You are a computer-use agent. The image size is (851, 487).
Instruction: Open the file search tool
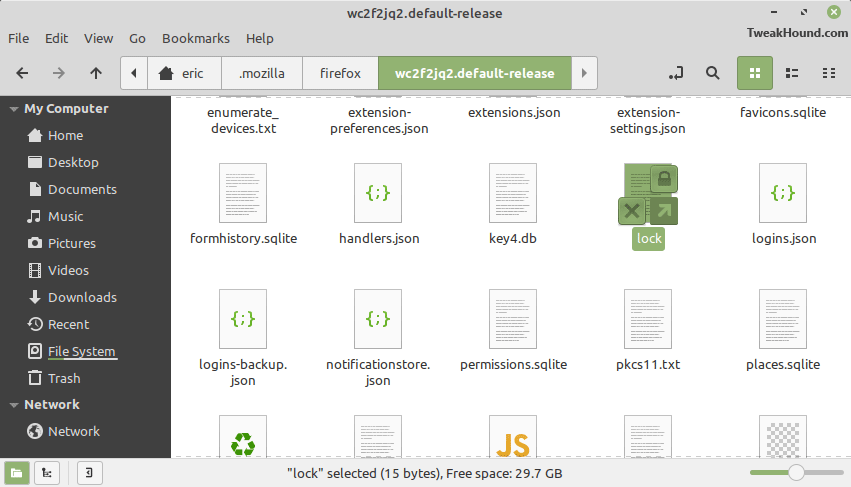click(x=713, y=73)
